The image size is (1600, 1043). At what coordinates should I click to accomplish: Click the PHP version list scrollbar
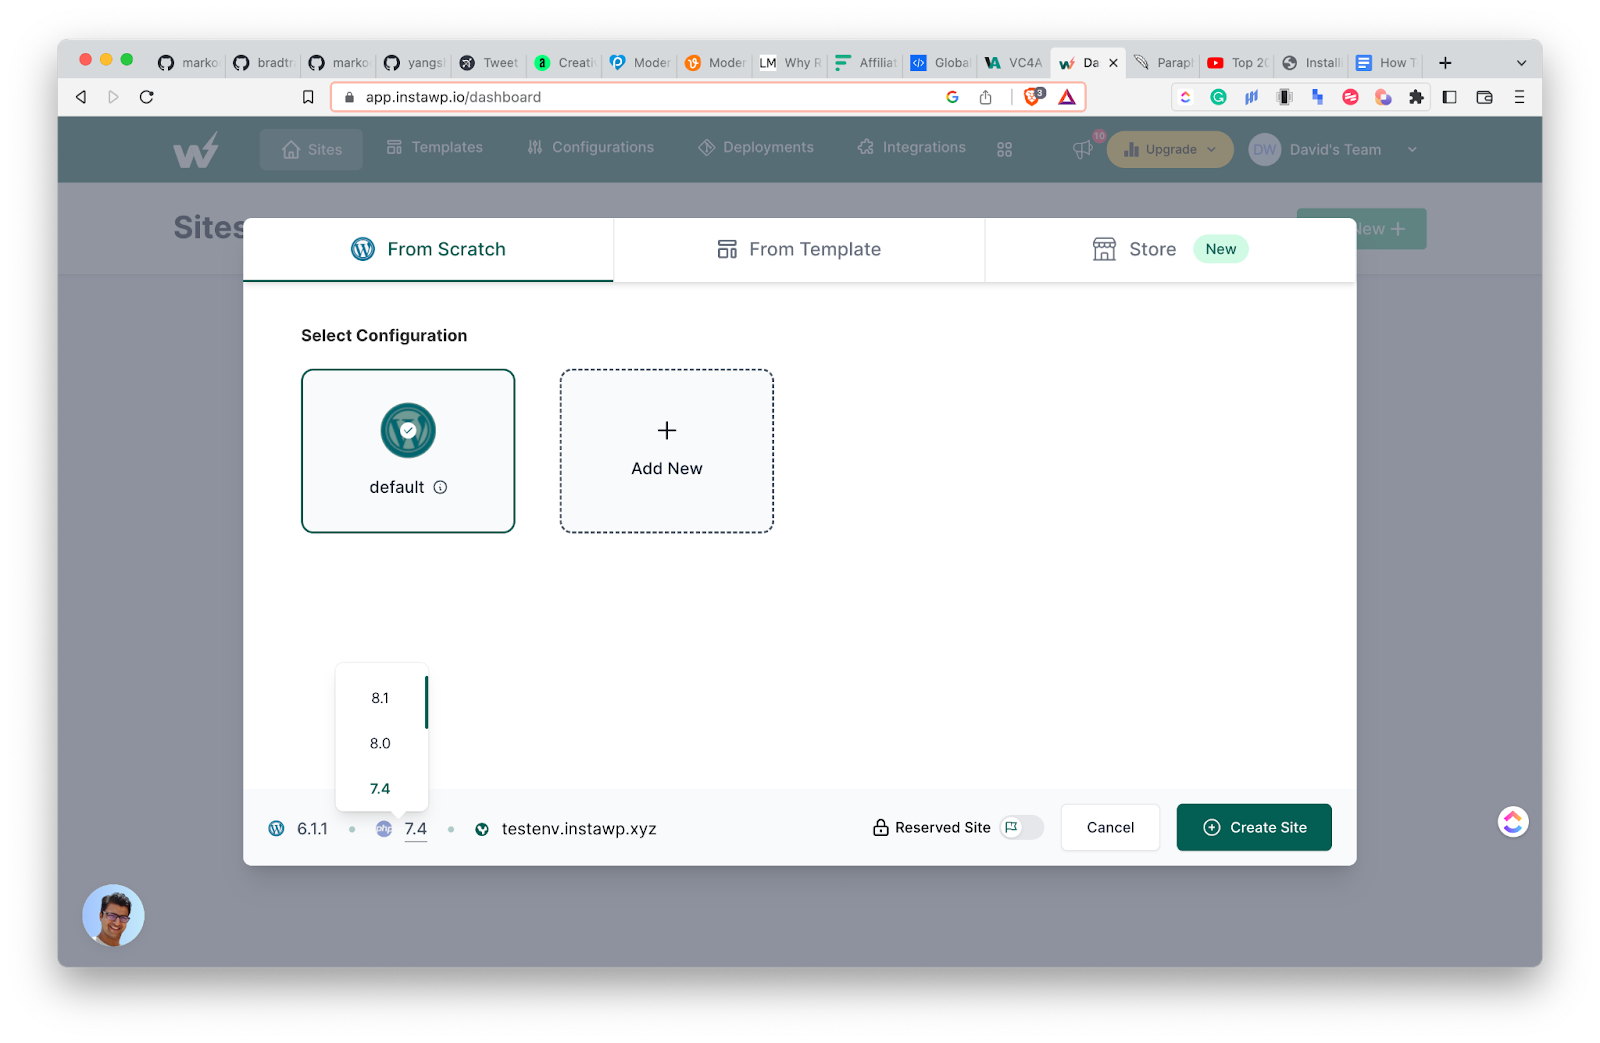[x=426, y=702]
